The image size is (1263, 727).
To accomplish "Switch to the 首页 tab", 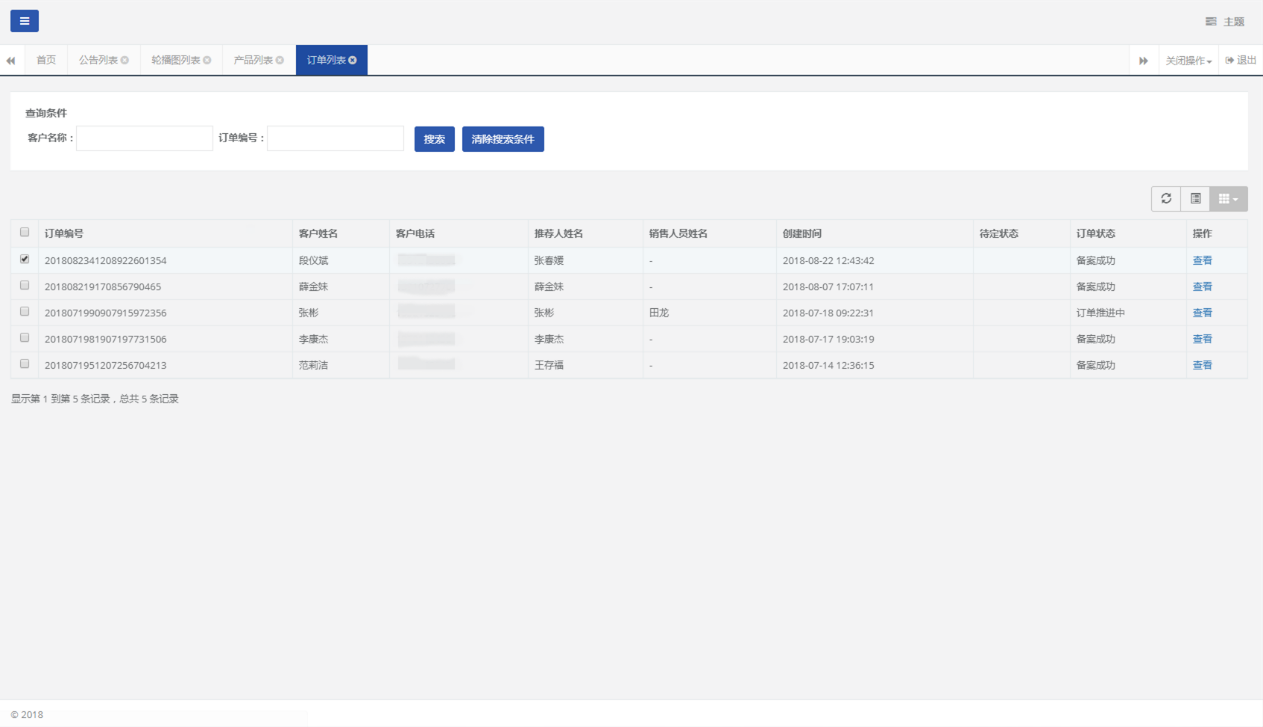I will pyautogui.click(x=46, y=60).
